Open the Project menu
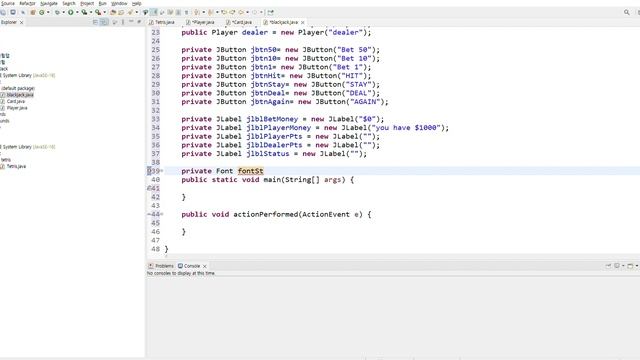Image resolution: width=640 pixels, height=360 pixels. coord(87,3)
